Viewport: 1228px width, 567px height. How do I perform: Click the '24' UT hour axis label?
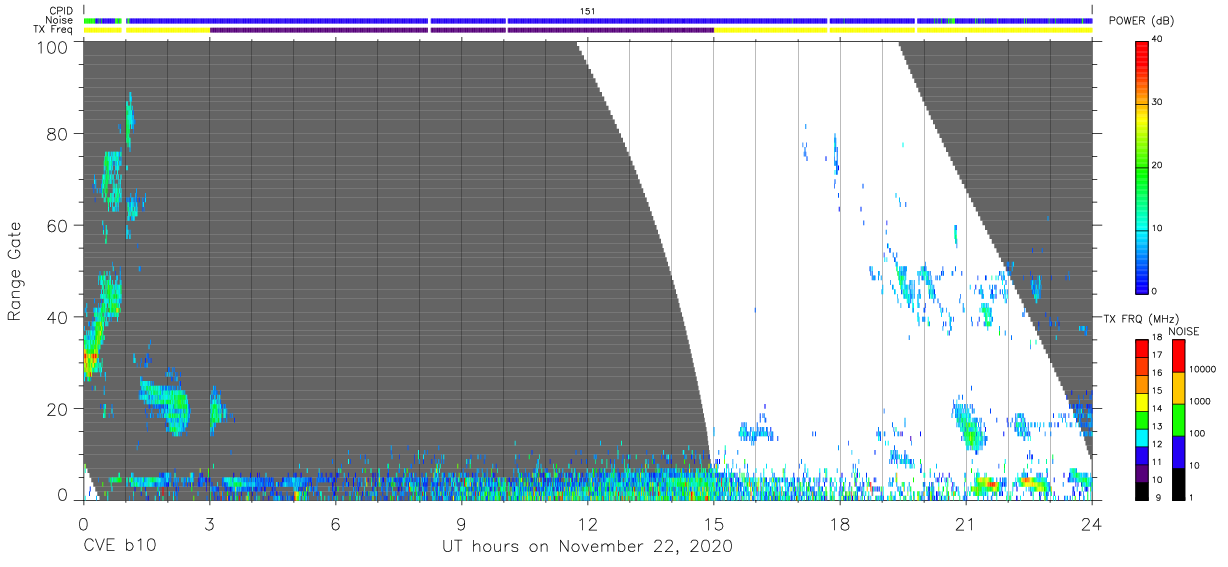point(1092,523)
